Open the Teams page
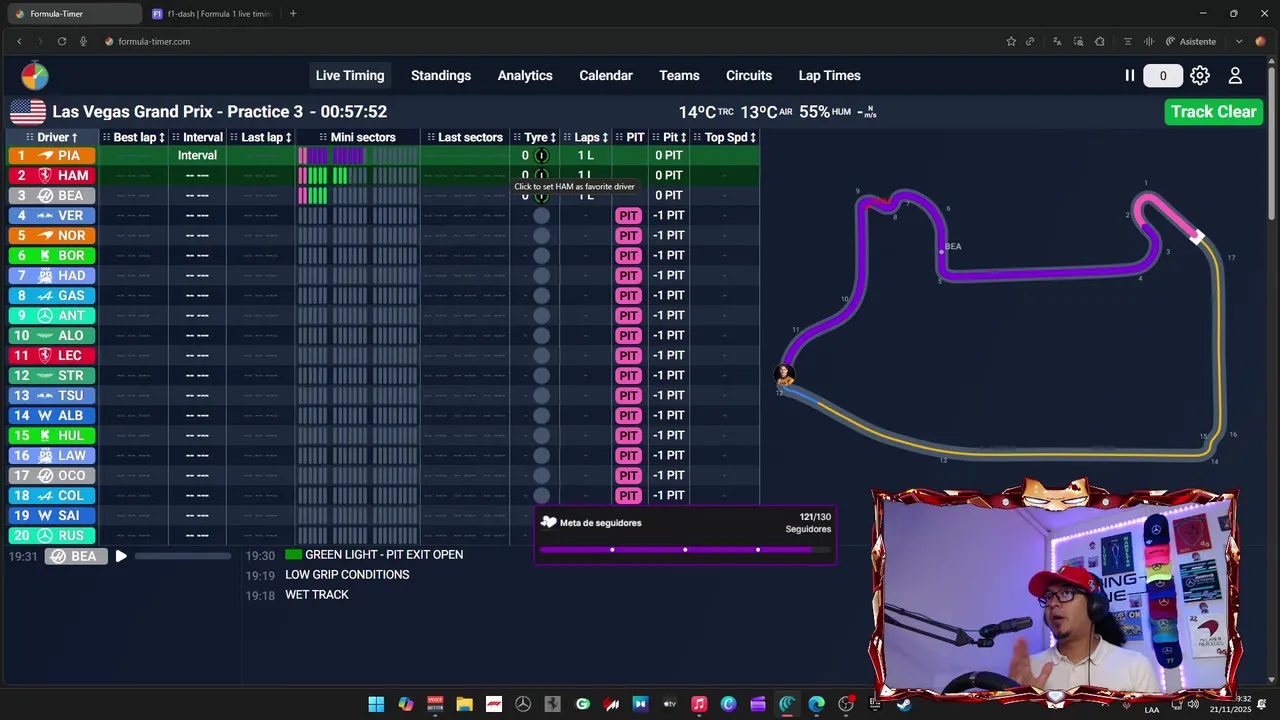 click(679, 76)
